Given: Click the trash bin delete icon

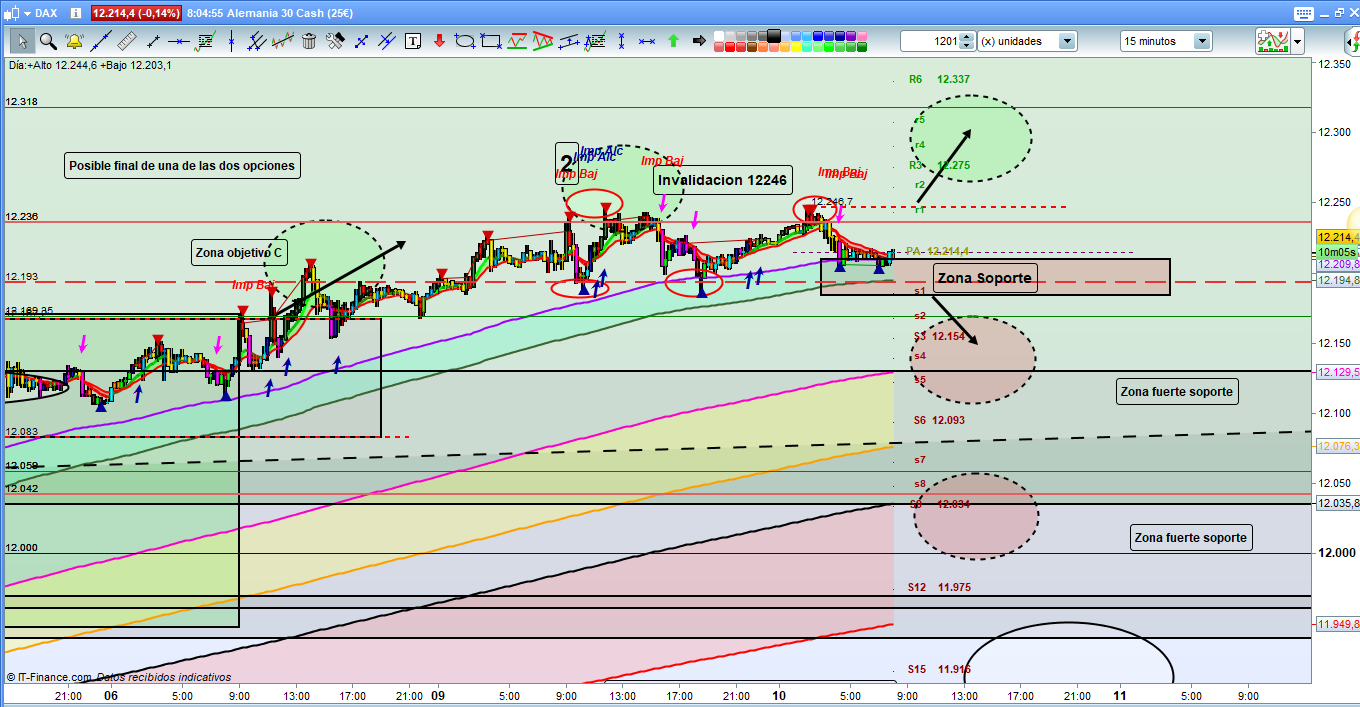Looking at the screenshot, I should pyautogui.click(x=309, y=41).
